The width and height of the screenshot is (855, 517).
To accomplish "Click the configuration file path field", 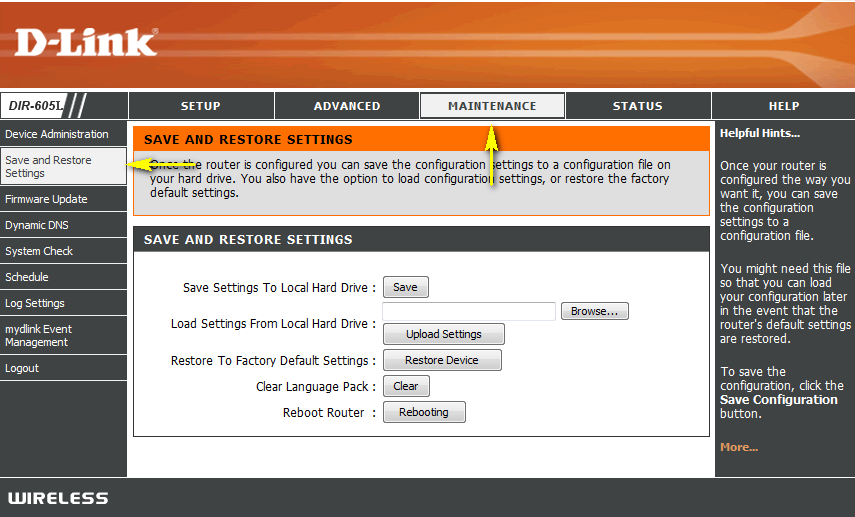I will 469,311.
